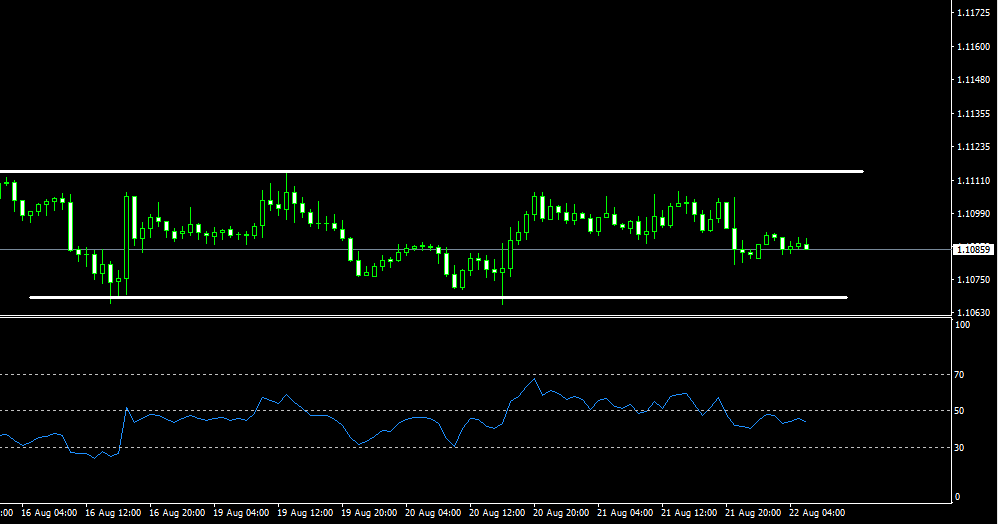The width and height of the screenshot is (999, 524).
Task: Click the 20 Aug 20:00 time label
Action: [561, 513]
